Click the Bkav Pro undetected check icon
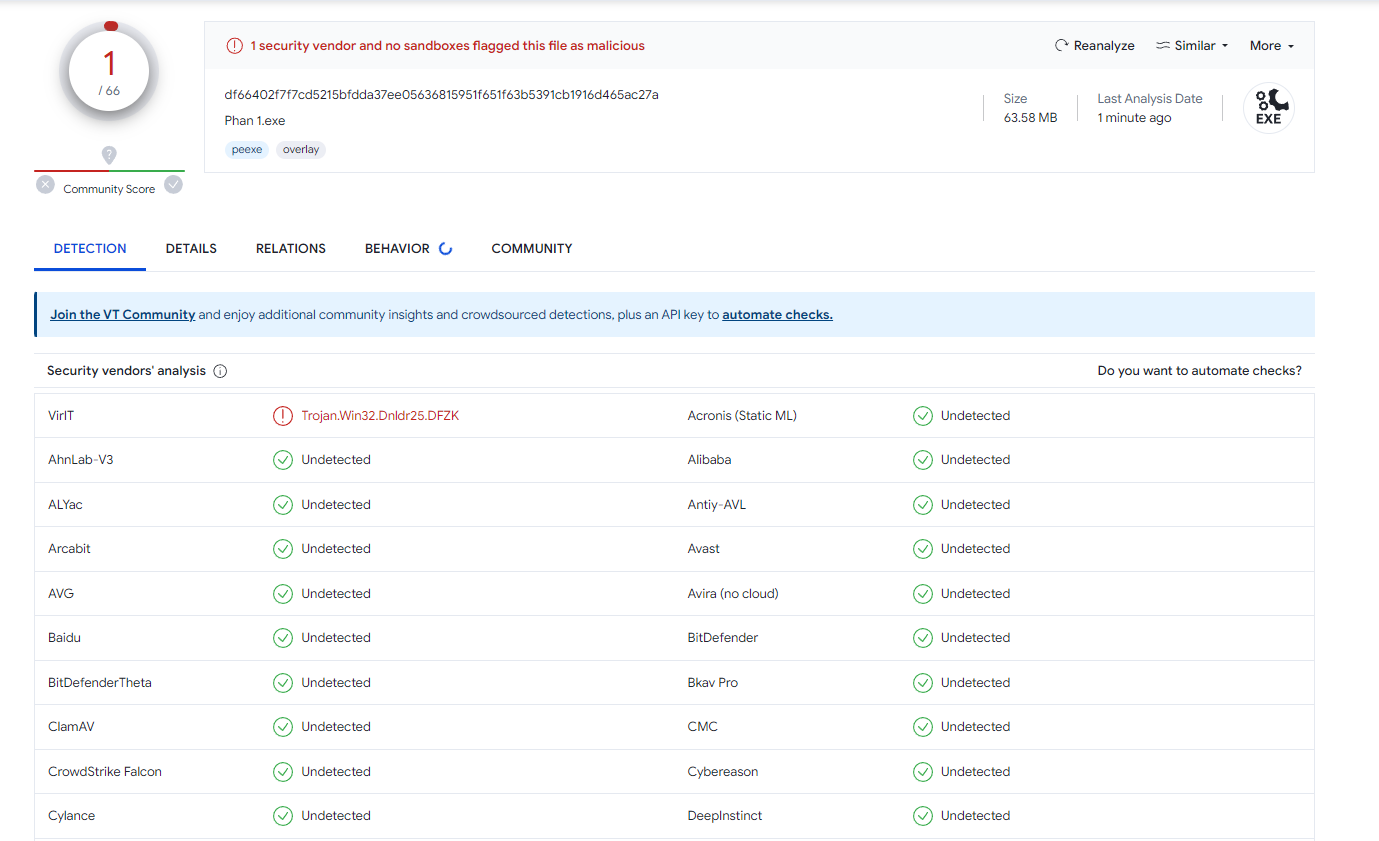Screen dimensions: 1379x841 923,683
